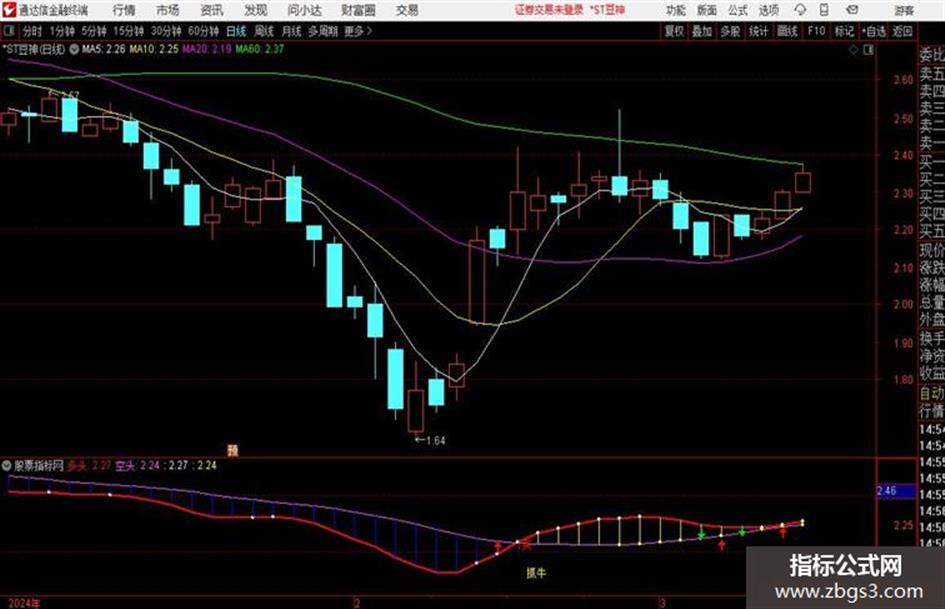Viewport: 945px width, 609px height.
Task: Select the 月线 monthly period tab
Action: coord(291,31)
